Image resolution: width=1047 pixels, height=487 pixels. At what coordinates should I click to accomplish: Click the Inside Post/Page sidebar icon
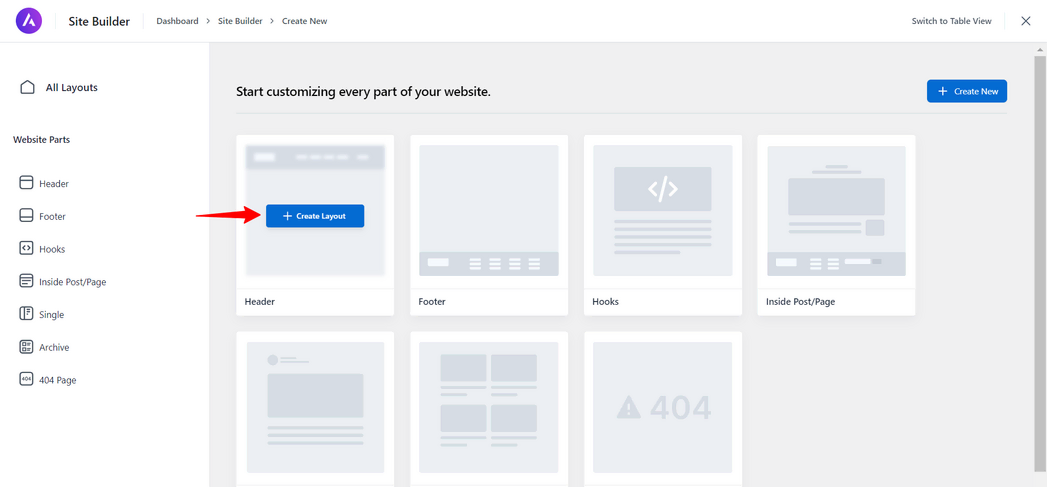(26, 282)
